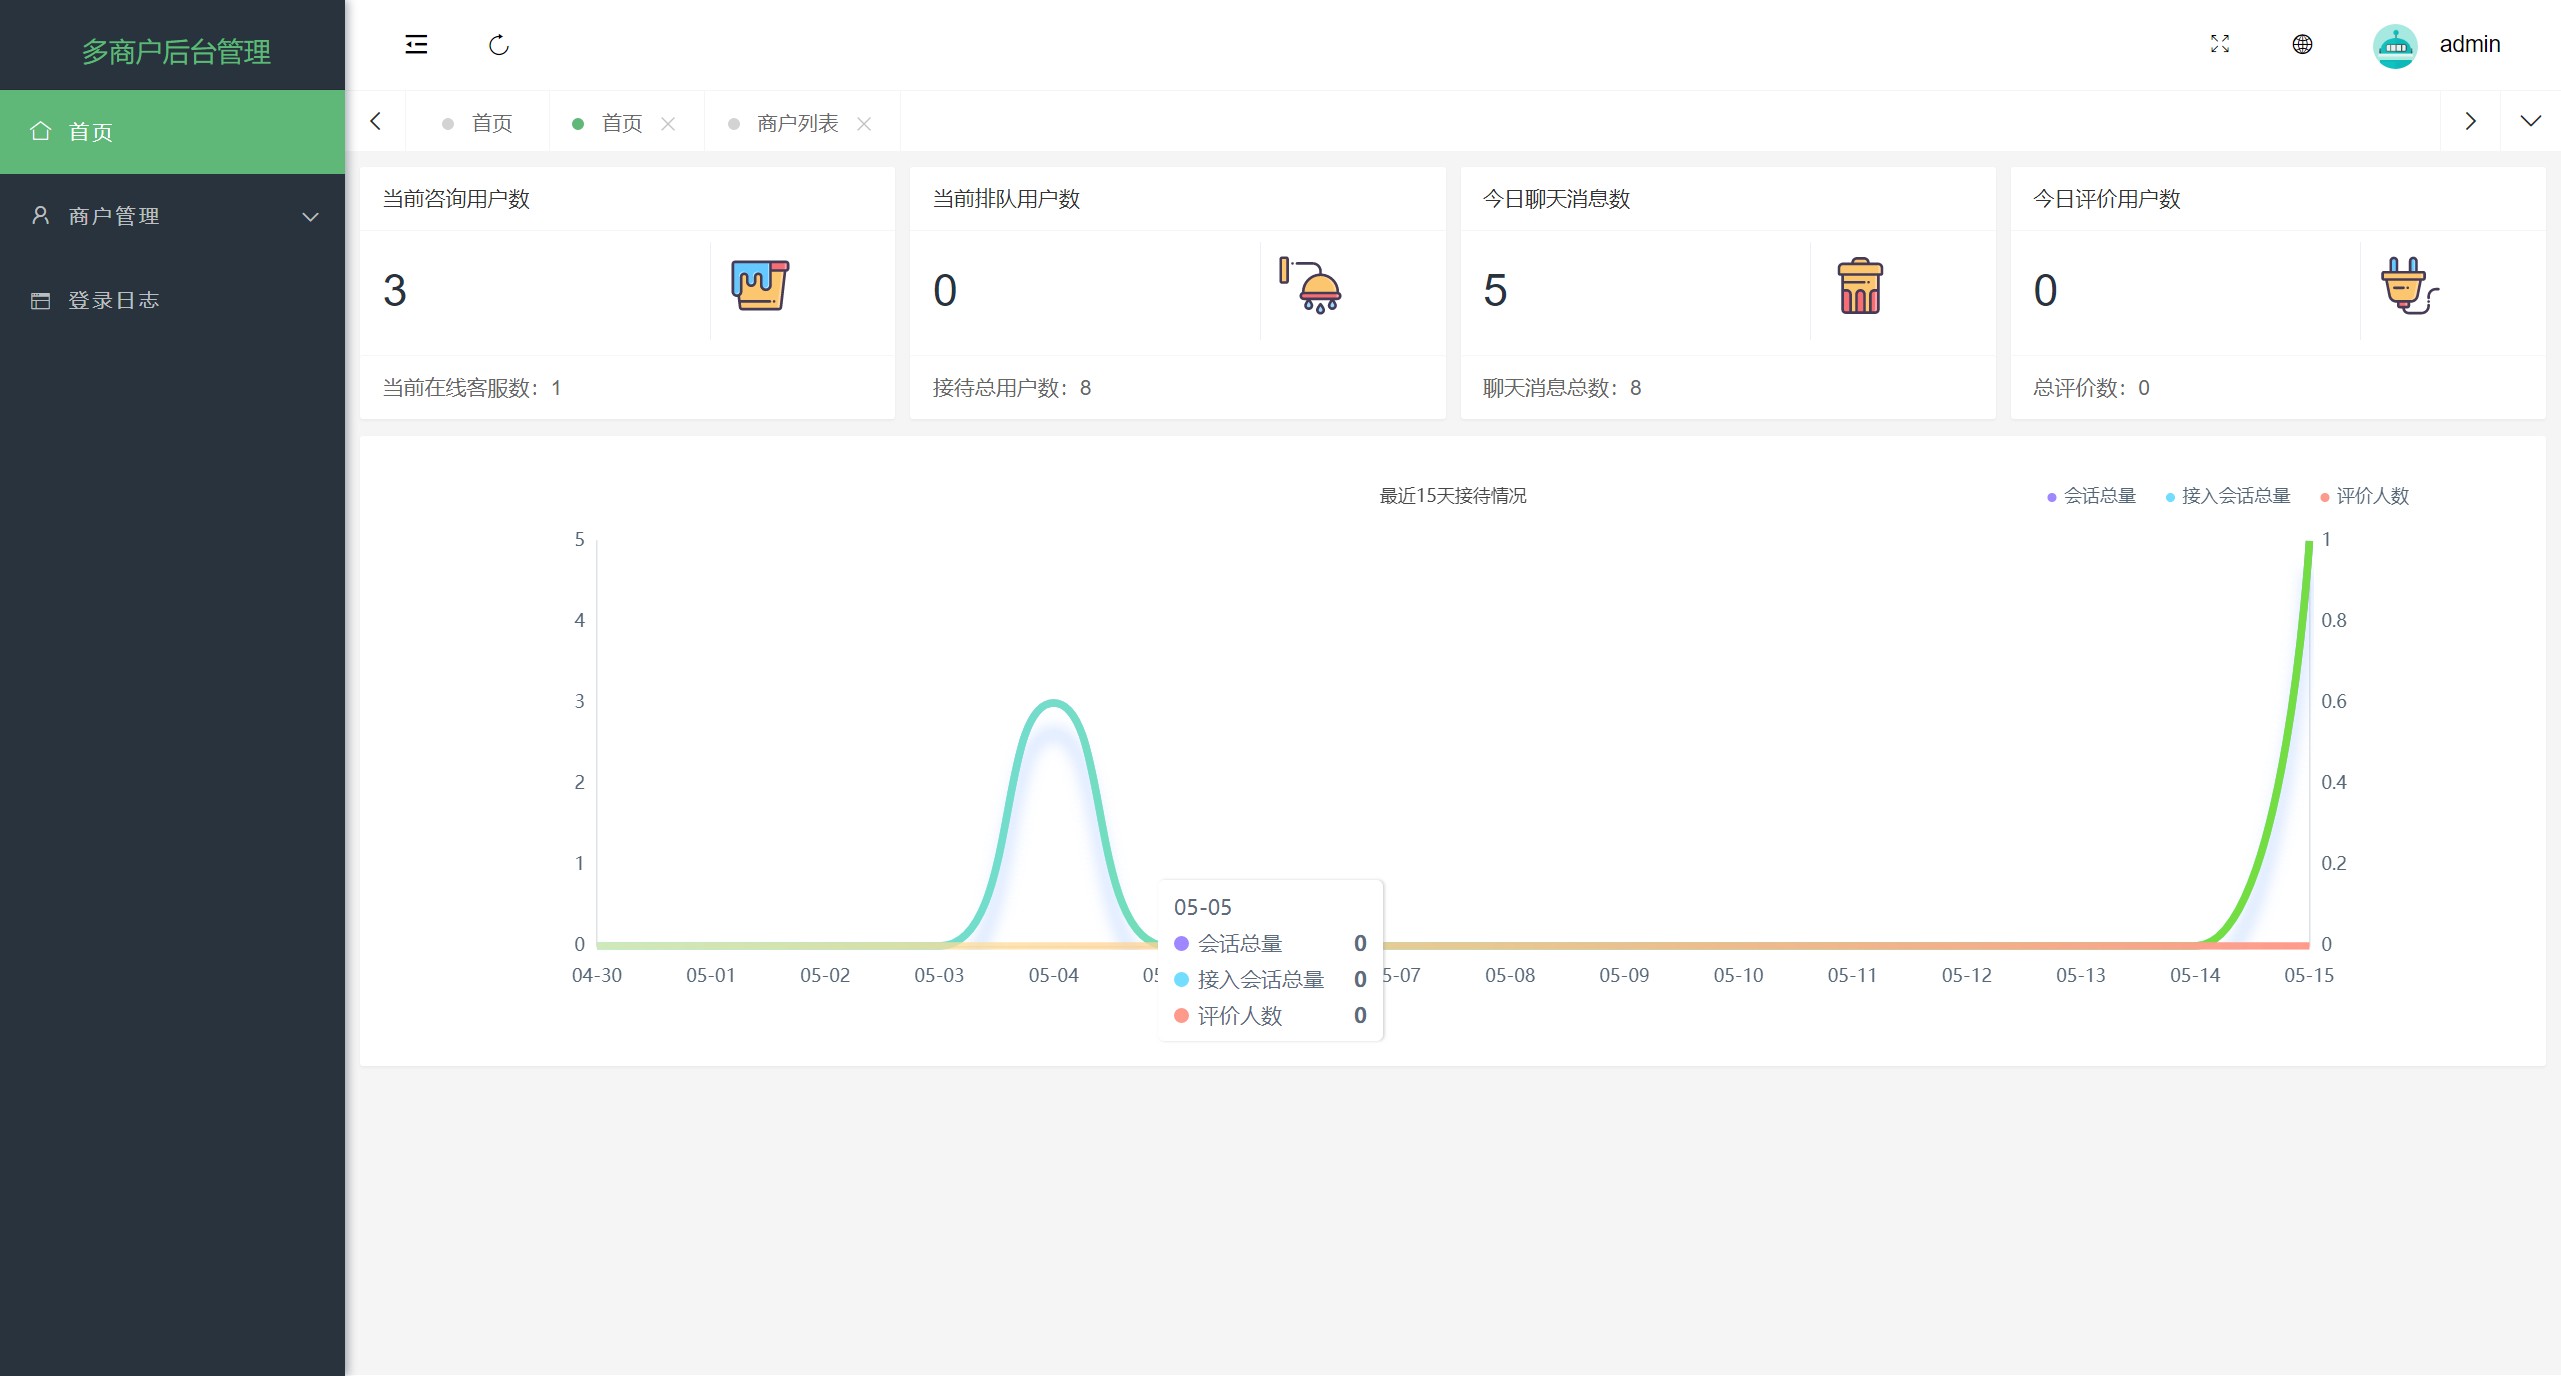The height and width of the screenshot is (1376, 2561).
Task: Click the refresh page icon
Action: [x=499, y=45]
